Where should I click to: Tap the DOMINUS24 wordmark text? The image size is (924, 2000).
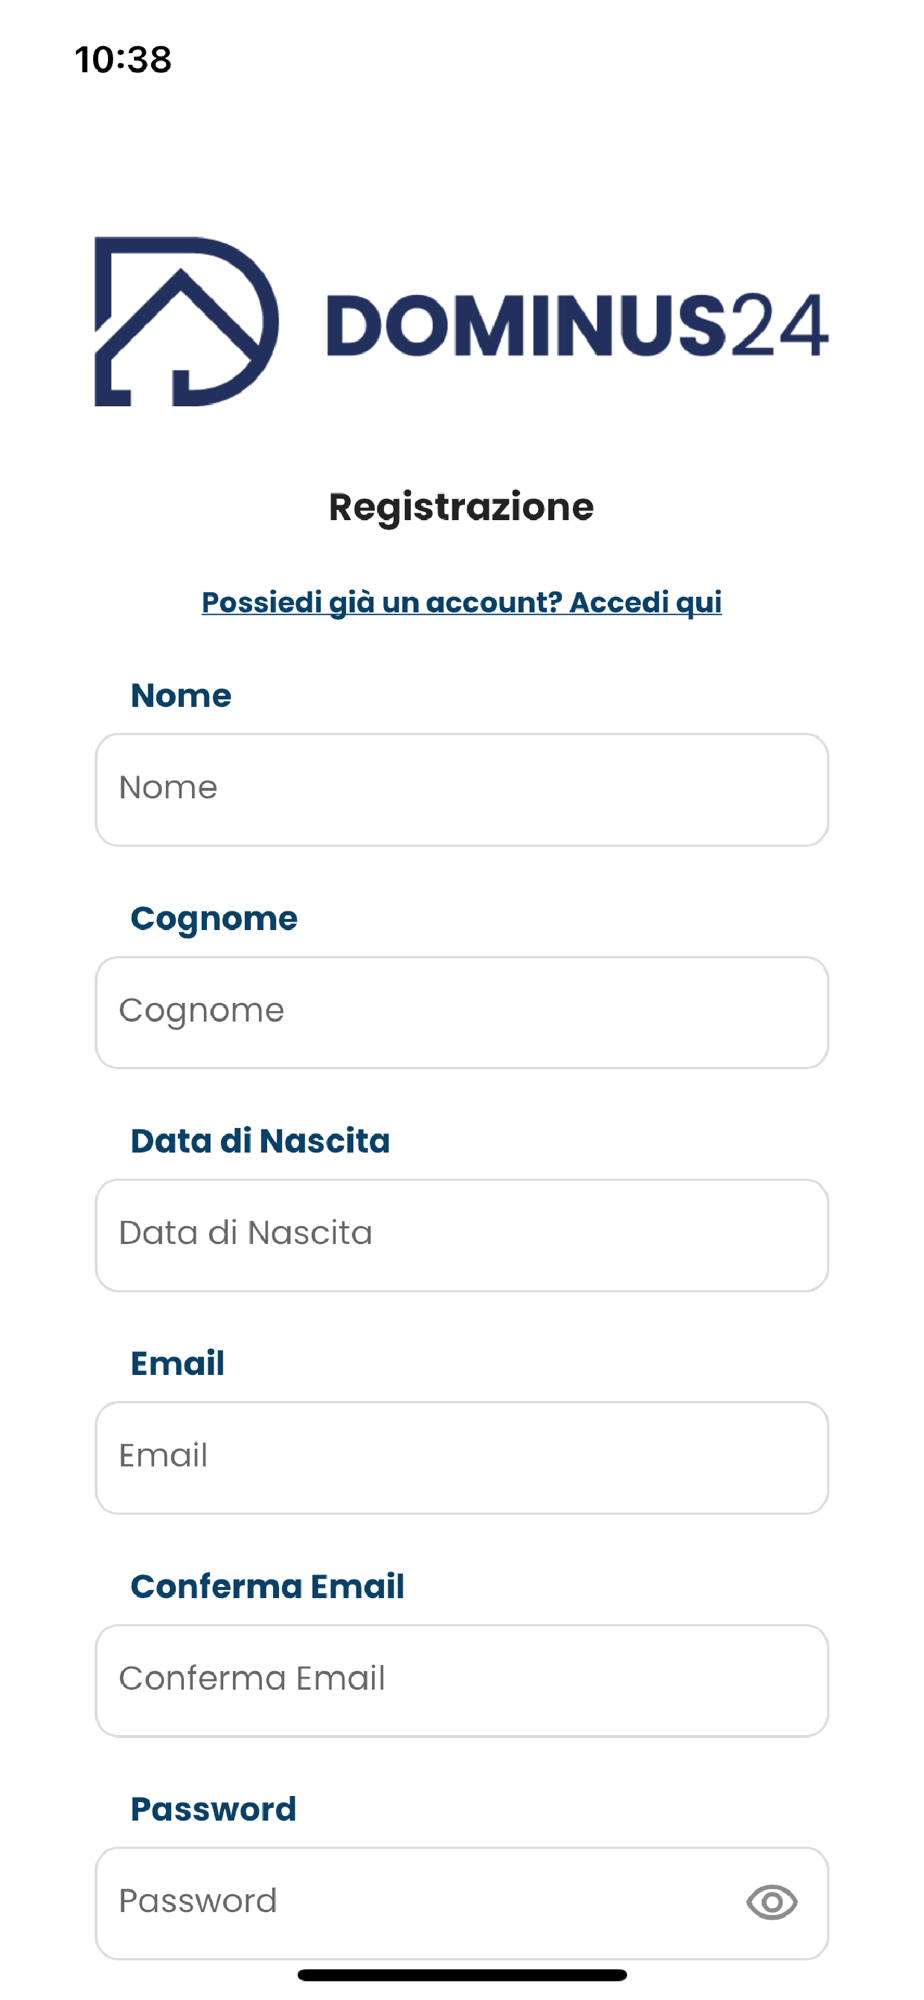[577, 325]
